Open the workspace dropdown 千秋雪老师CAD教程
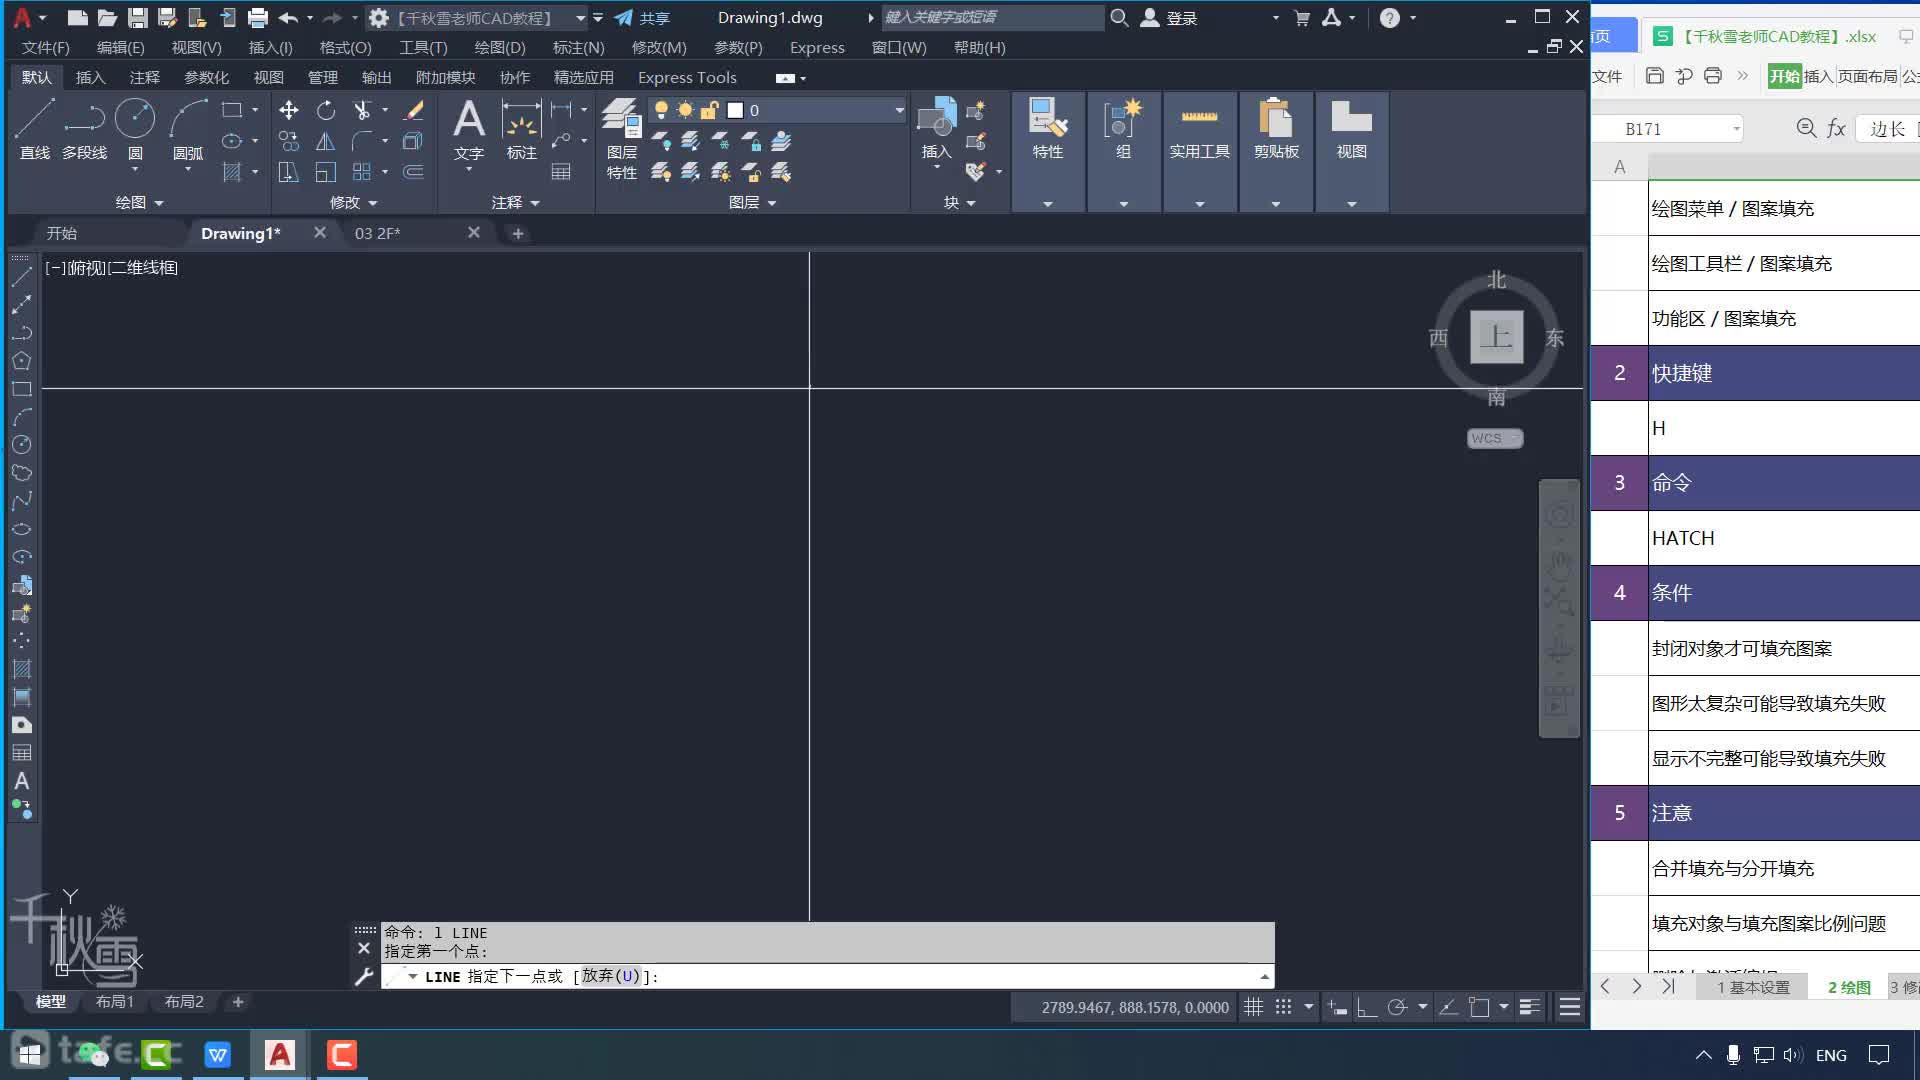The height and width of the screenshot is (1080, 1920). (x=580, y=18)
